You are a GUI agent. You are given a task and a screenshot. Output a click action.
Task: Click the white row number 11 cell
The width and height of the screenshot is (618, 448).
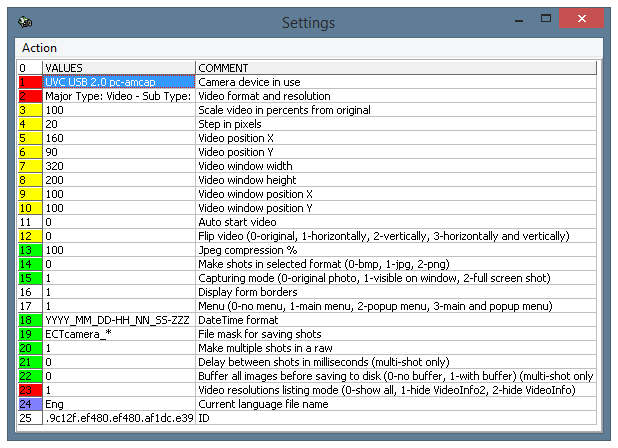[30, 222]
